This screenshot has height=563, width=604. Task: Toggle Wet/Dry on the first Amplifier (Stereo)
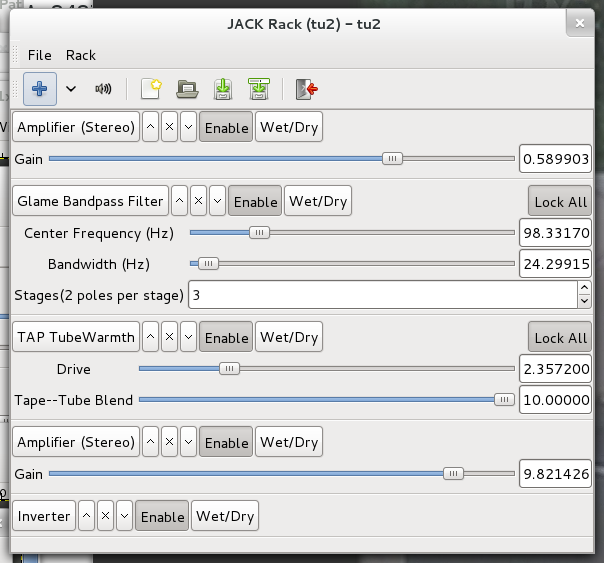[289, 127]
